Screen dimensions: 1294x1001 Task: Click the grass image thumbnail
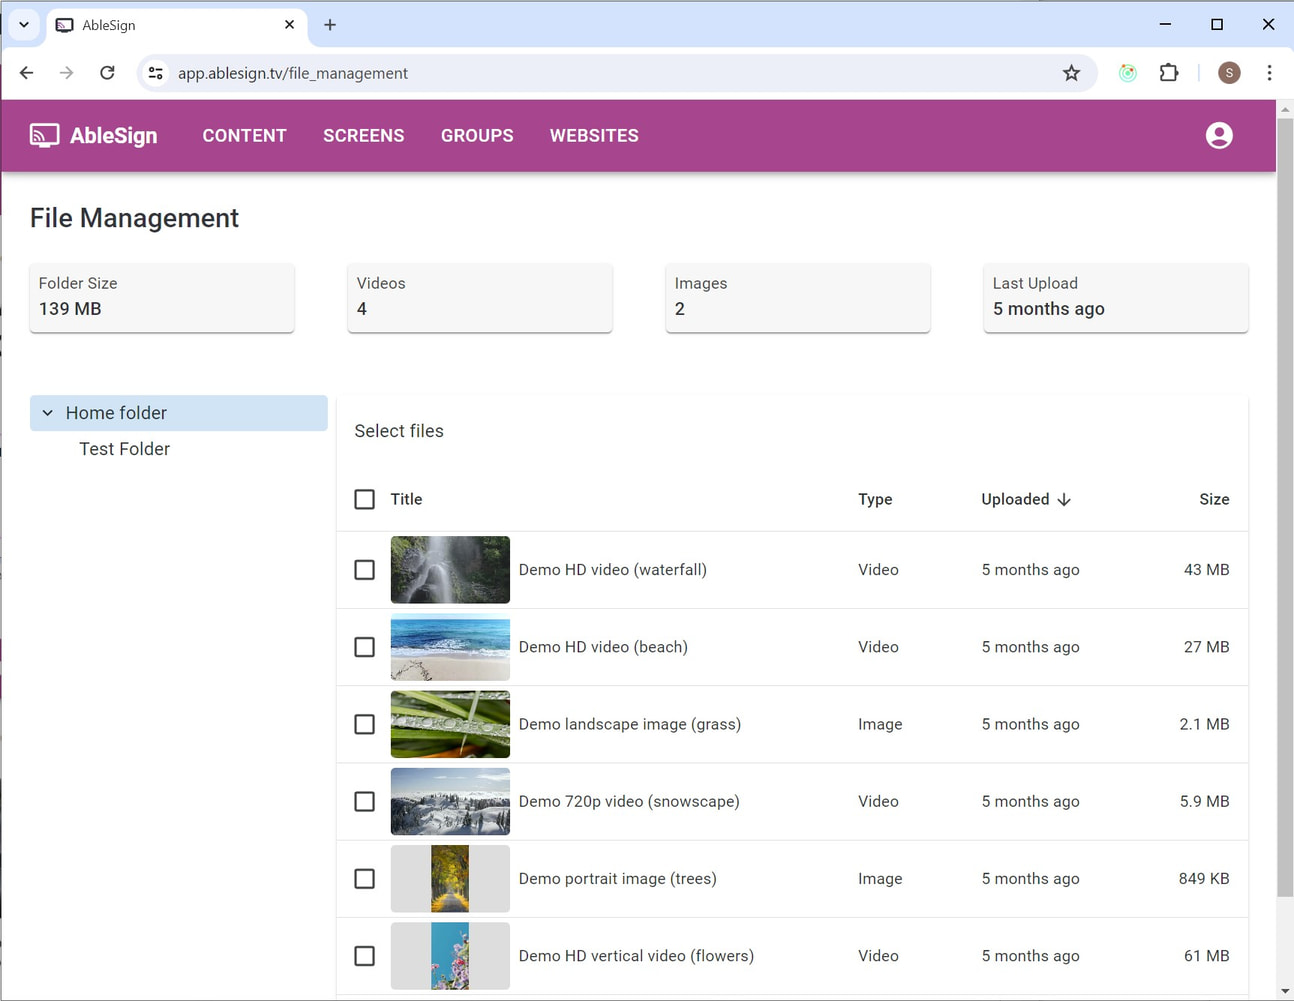point(450,724)
